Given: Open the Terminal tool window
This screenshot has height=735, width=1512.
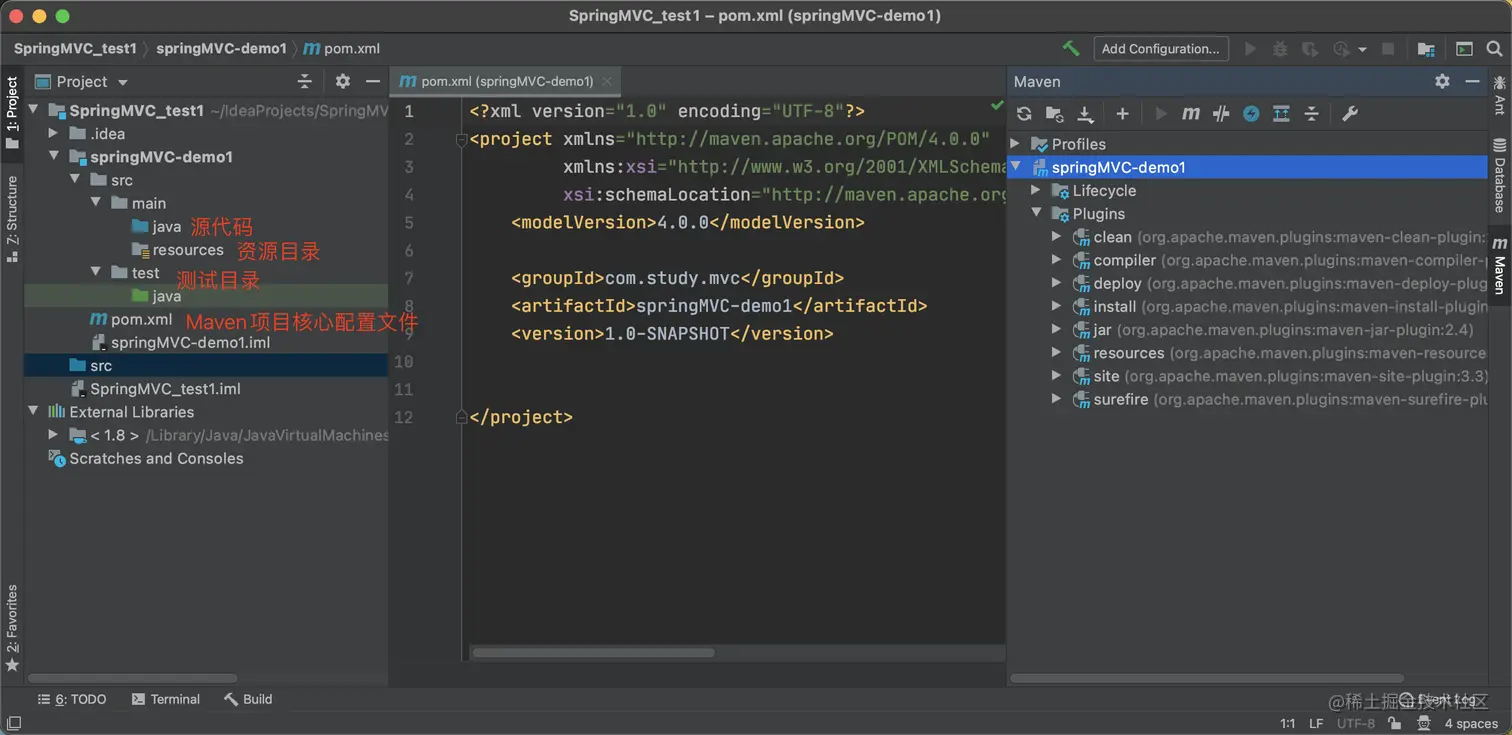Looking at the screenshot, I should (x=166, y=699).
